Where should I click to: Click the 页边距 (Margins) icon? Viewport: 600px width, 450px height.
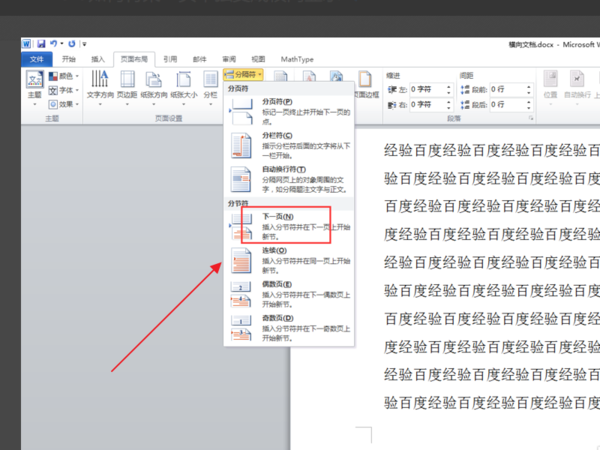(x=127, y=80)
